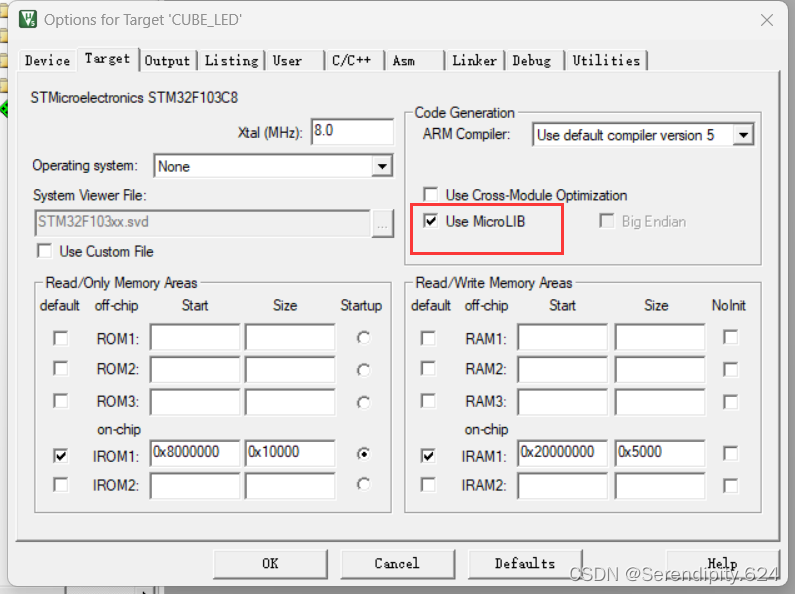Screen dimensions: 795x594
Task: Switch to the Device tab
Action: pyautogui.click(x=47, y=60)
